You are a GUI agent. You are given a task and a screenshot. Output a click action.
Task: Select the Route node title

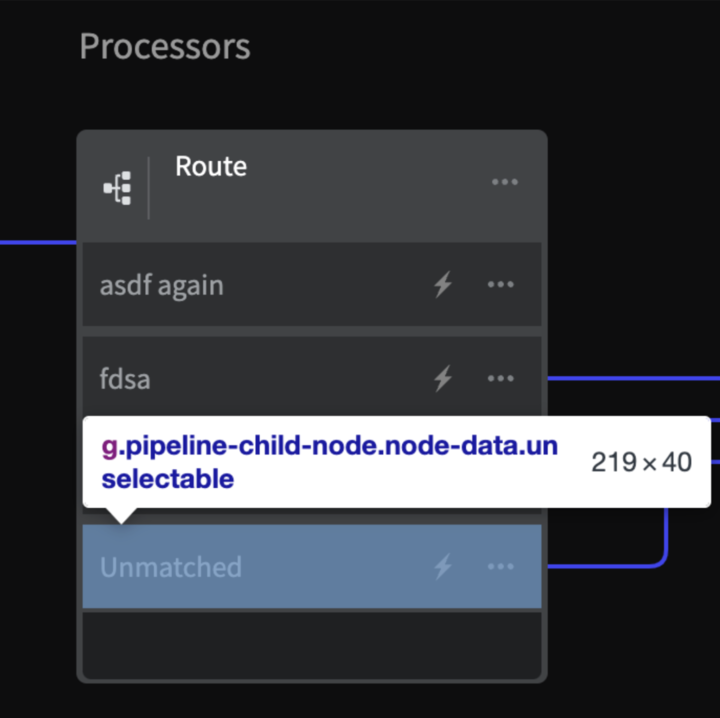(x=211, y=166)
